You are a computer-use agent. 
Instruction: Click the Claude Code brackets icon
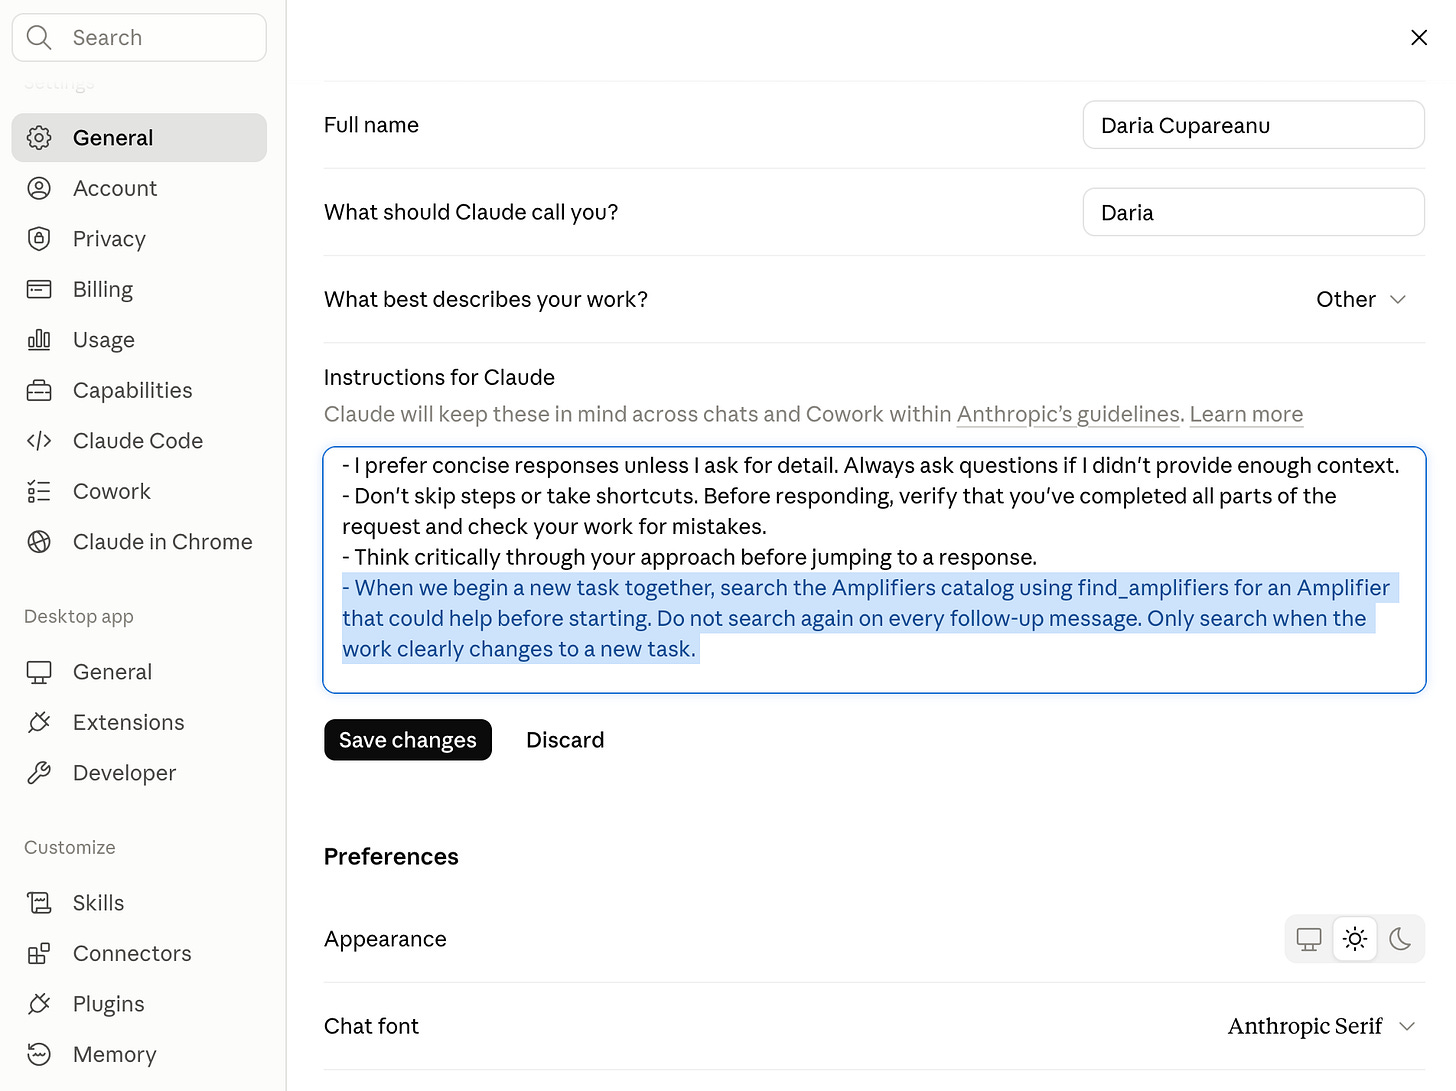coord(39,441)
